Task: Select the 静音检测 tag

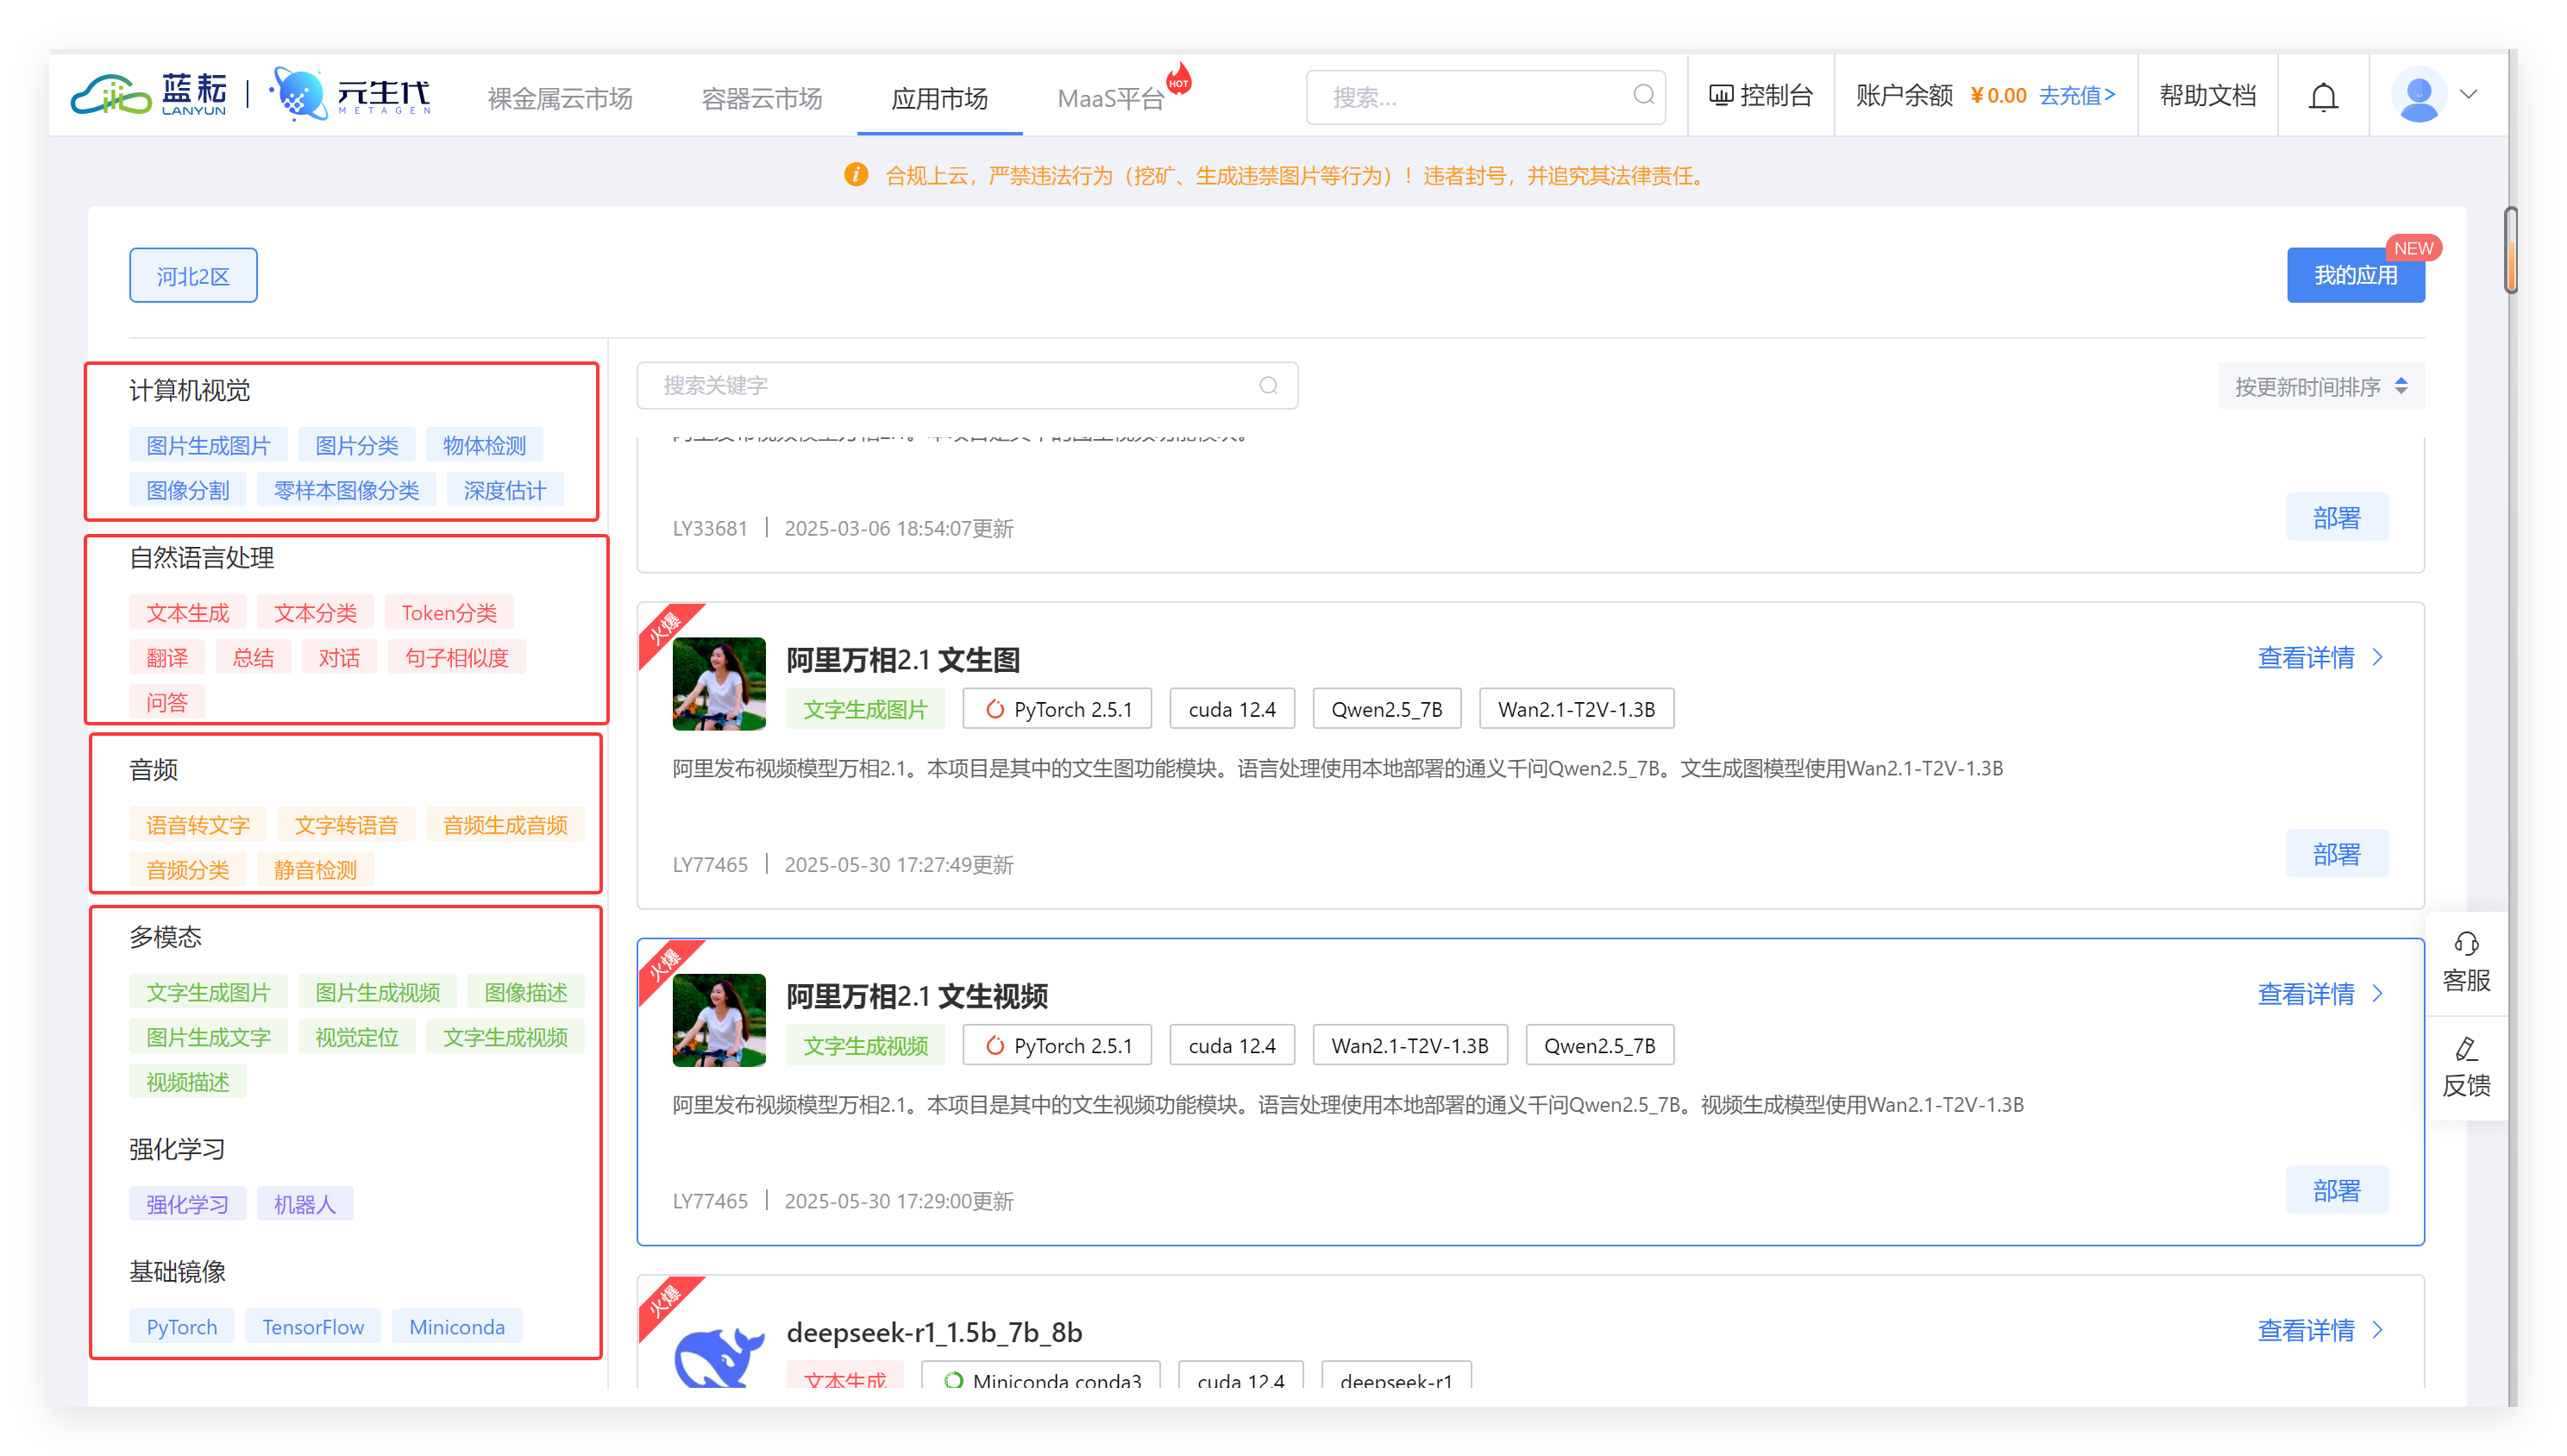Action: point(315,870)
